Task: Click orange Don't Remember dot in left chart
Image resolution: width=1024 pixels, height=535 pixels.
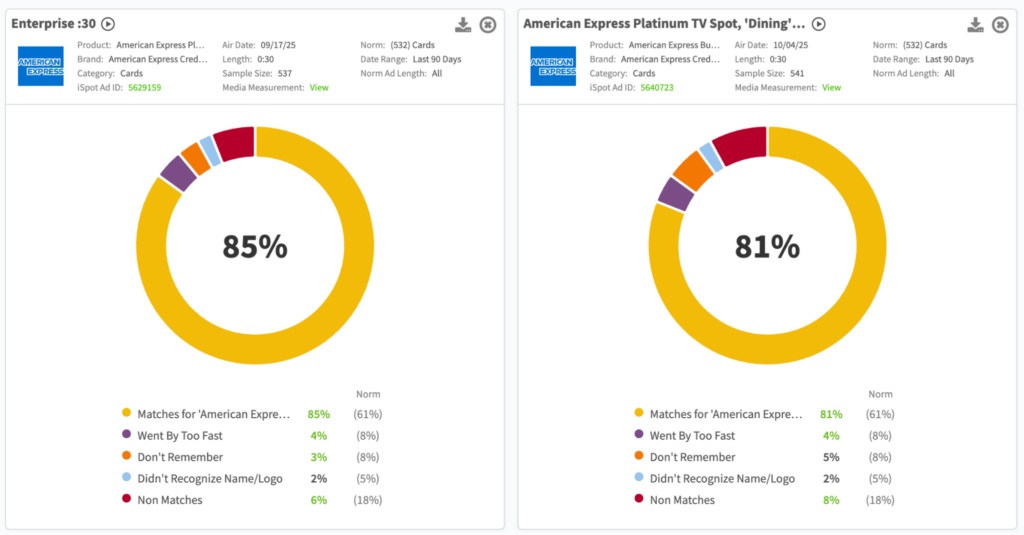Action: (x=127, y=457)
